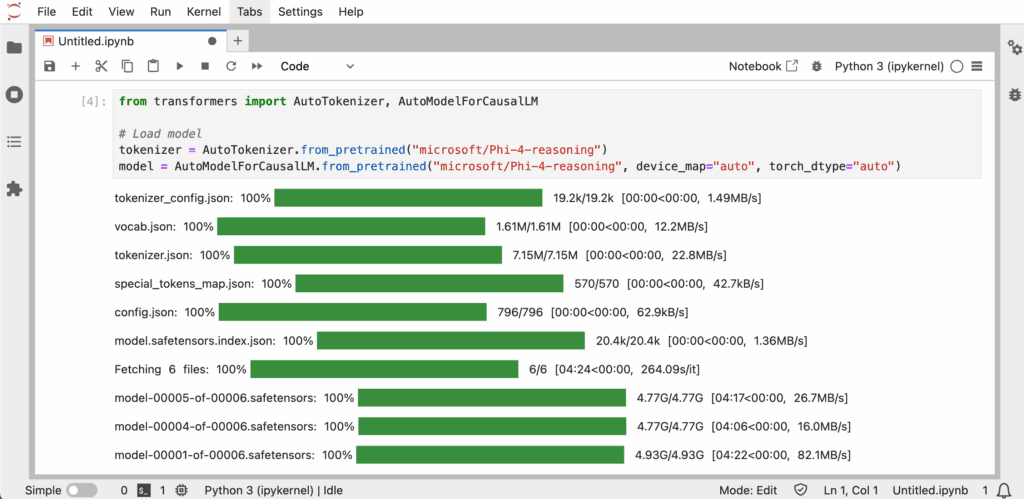Open the Code cell type dropdown
The image size is (1024, 499).
(317, 66)
